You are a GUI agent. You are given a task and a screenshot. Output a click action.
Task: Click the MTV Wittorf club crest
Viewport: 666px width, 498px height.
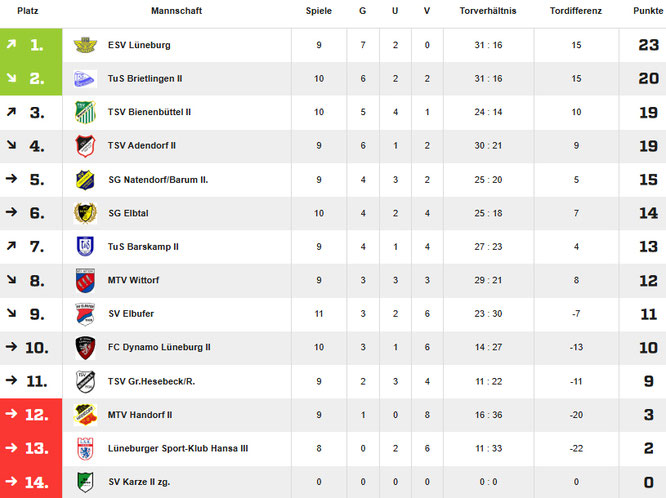pos(85,280)
